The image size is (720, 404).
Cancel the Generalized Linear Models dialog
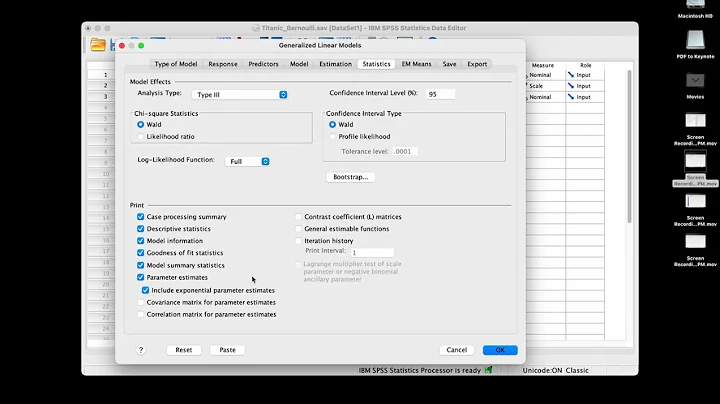pos(456,350)
